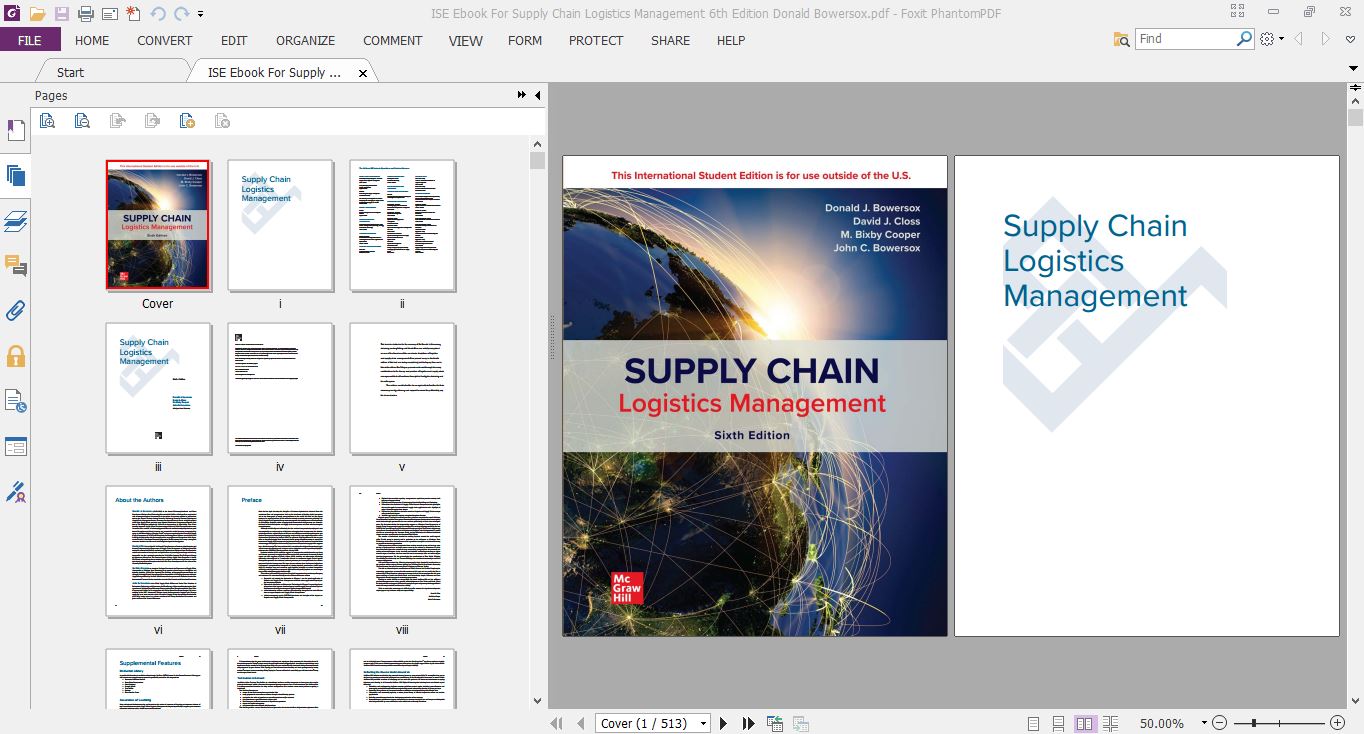Viewport: 1364px width, 734px height.
Task: Redo the last action
Action: click(182, 13)
